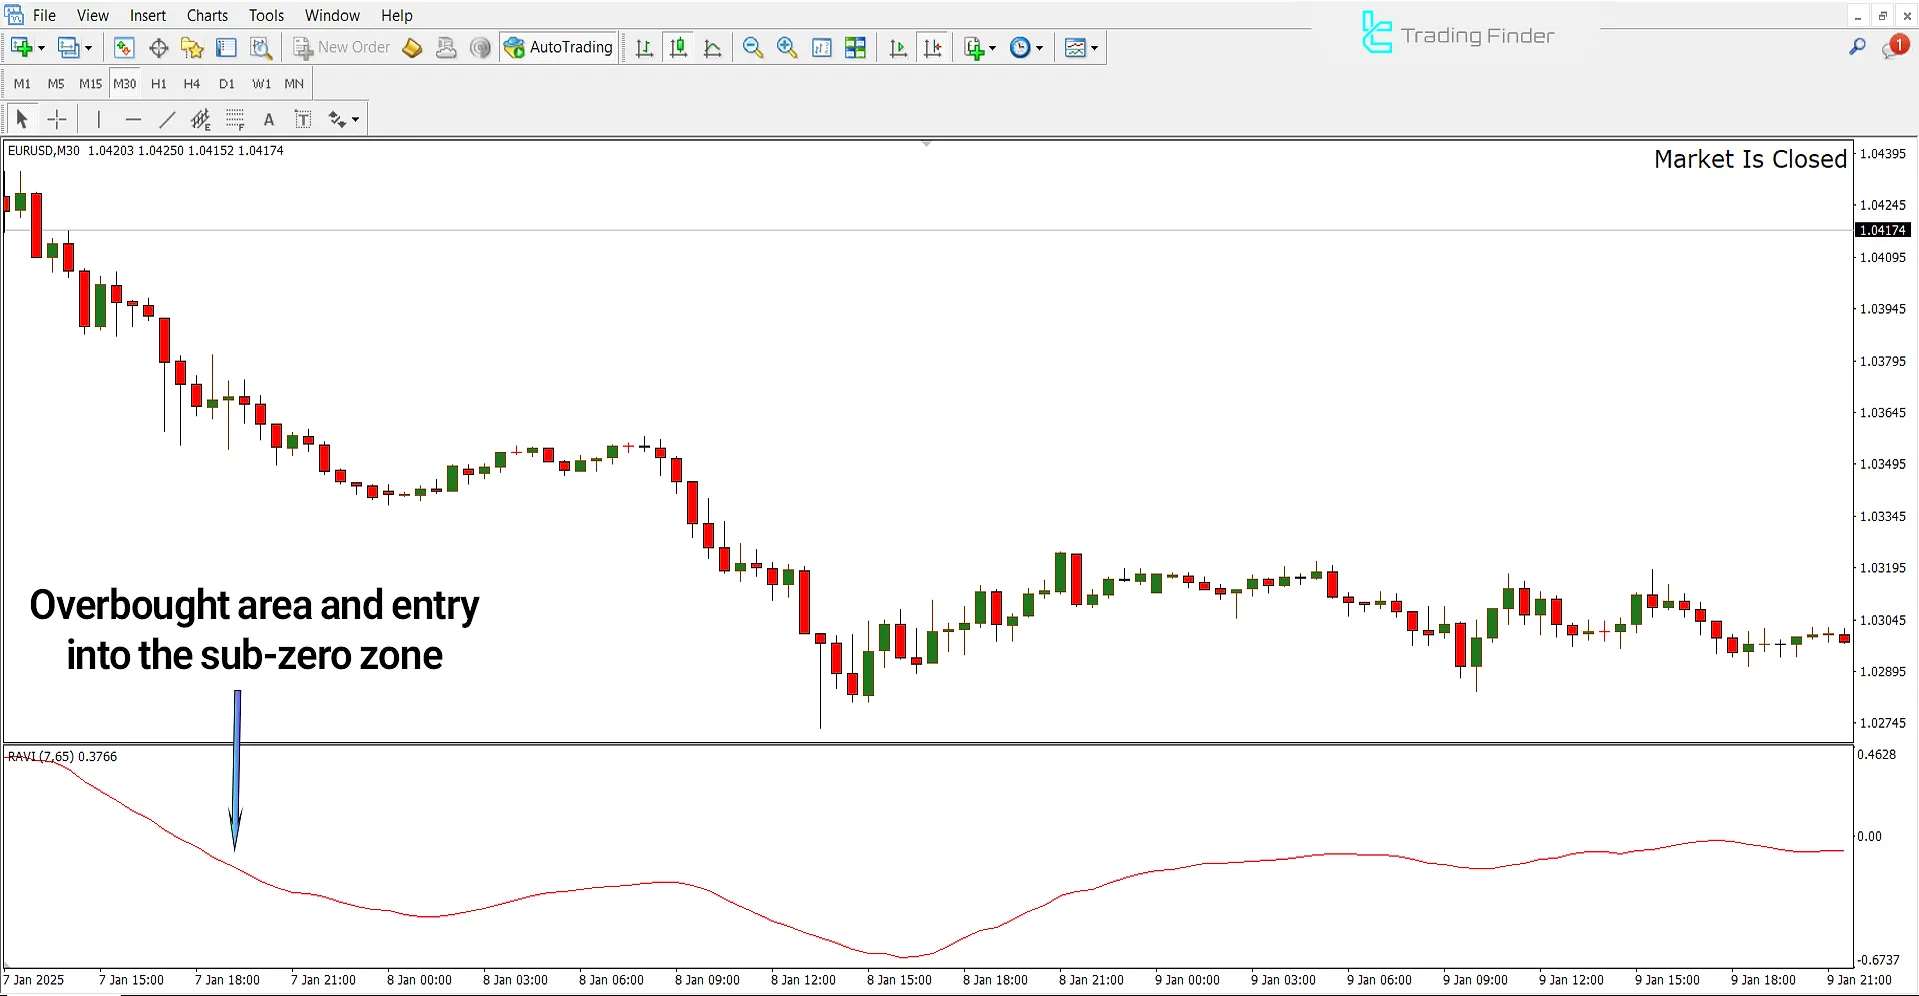Switch timeframe to H4

(192, 84)
